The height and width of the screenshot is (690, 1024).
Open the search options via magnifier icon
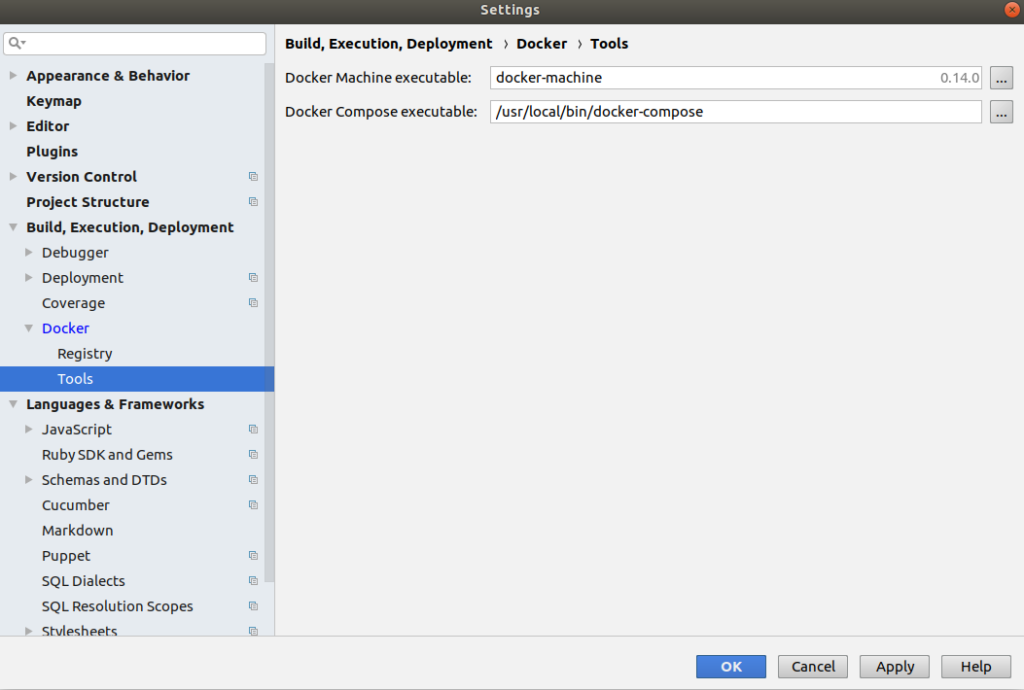click(x=15, y=44)
